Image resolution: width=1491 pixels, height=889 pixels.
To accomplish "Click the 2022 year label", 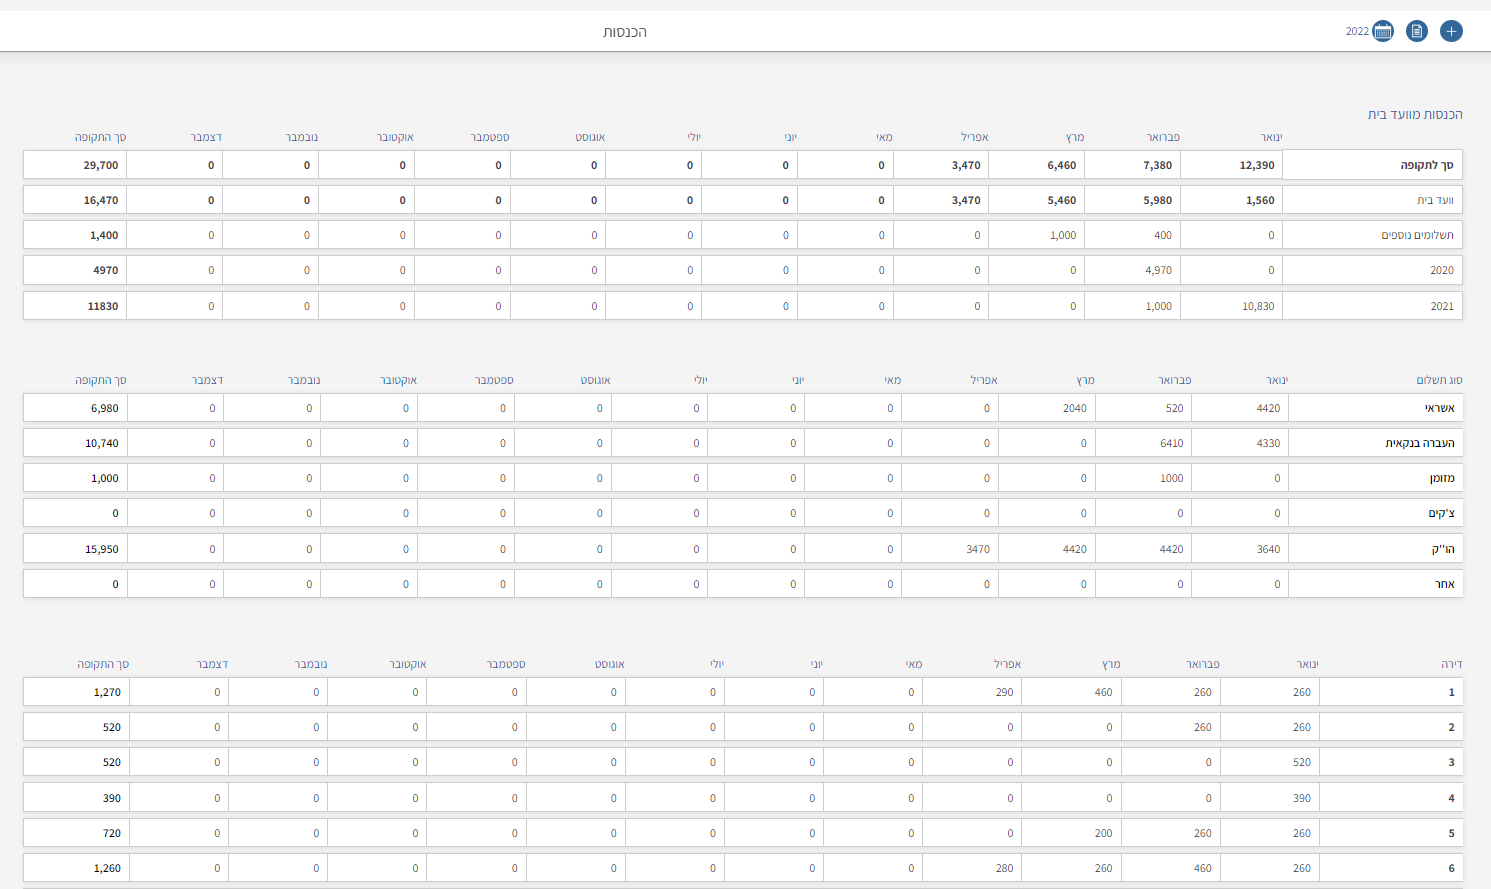I will 1357,32.
